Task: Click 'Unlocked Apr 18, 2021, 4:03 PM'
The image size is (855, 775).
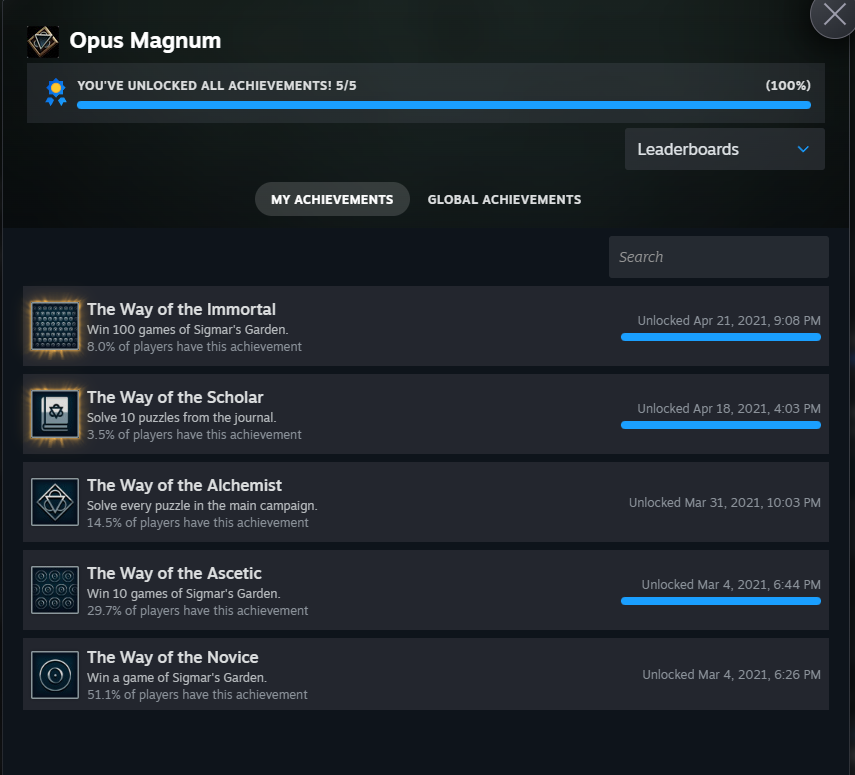Action: 729,408
